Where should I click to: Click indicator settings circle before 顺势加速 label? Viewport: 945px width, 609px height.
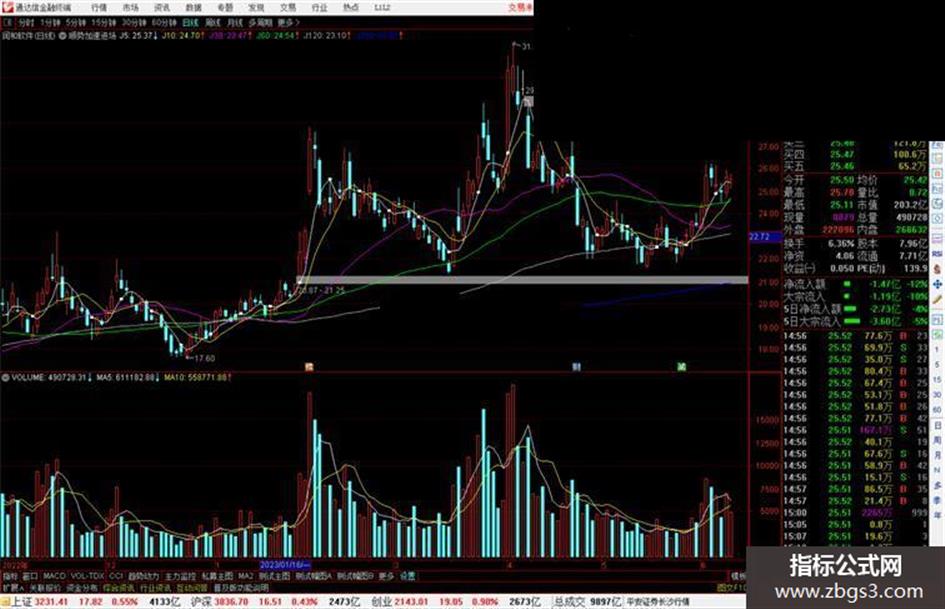[x=62, y=36]
